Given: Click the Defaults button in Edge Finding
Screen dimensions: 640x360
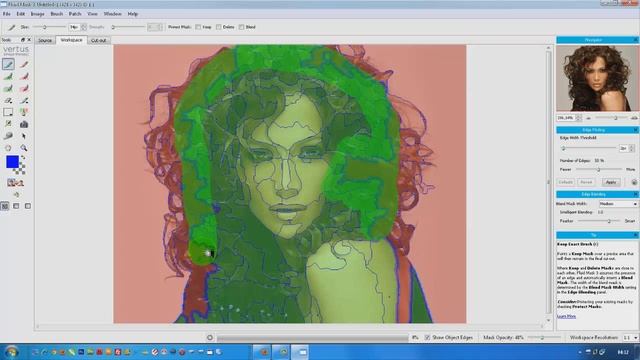Looking at the screenshot, I should (x=566, y=182).
